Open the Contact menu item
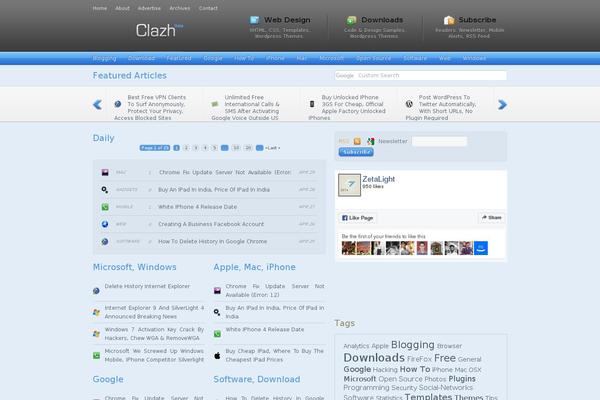The width and height of the screenshot is (600, 400). (x=208, y=8)
